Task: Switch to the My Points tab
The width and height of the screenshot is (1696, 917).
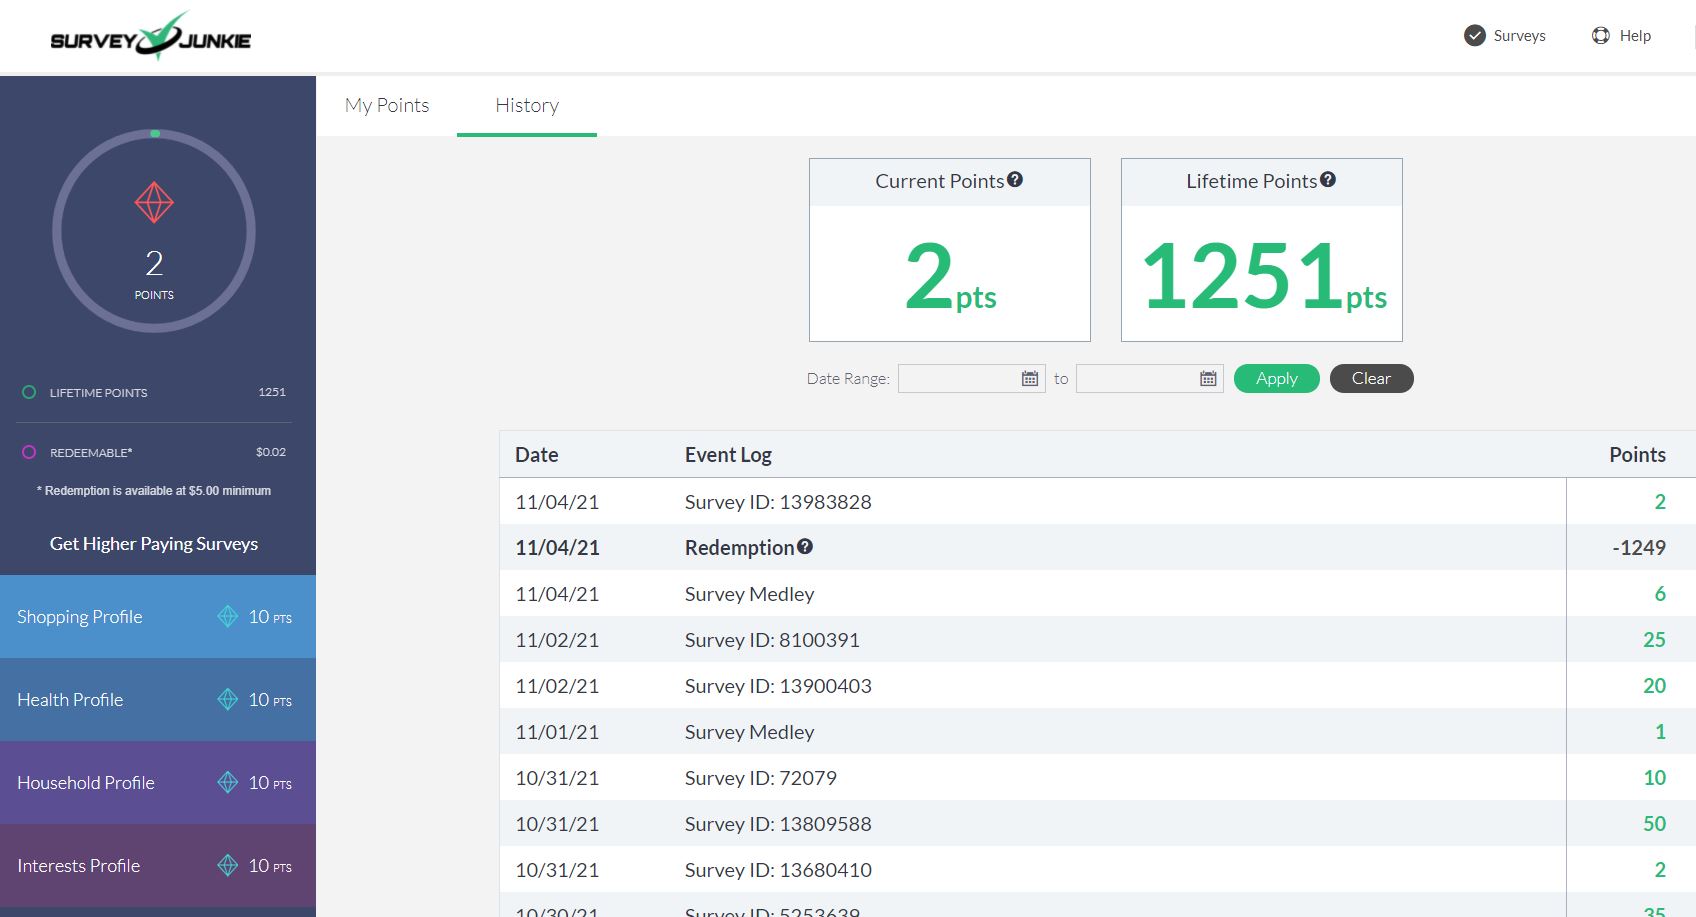Action: pyautogui.click(x=387, y=106)
